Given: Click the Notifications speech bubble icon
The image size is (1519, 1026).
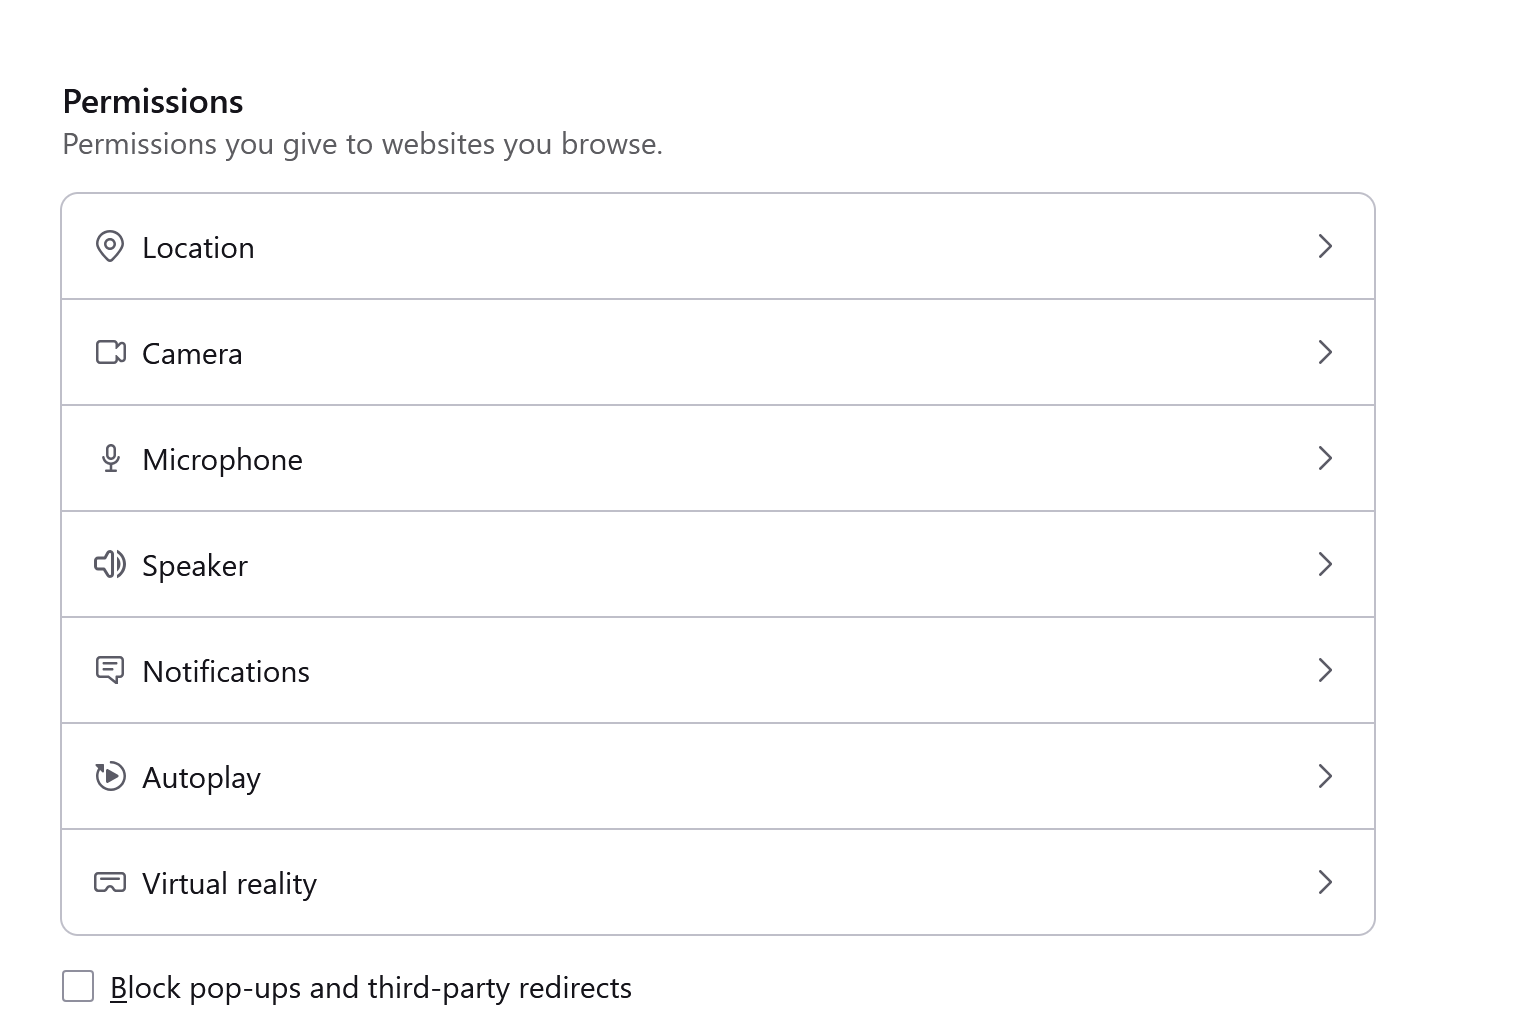Looking at the screenshot, I should coord(110,670).
